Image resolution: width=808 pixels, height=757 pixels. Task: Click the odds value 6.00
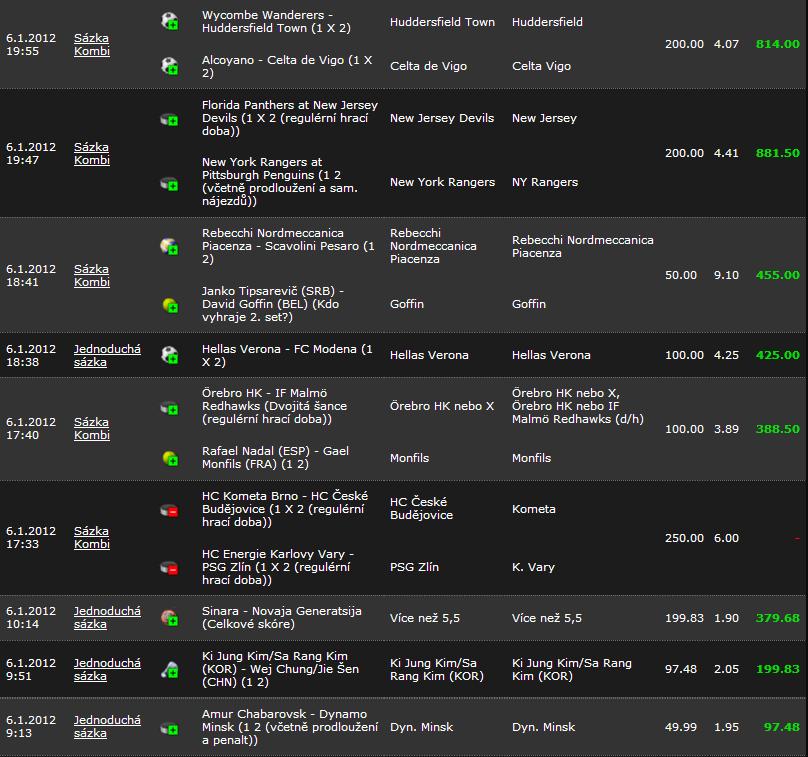tap(726, 538)
